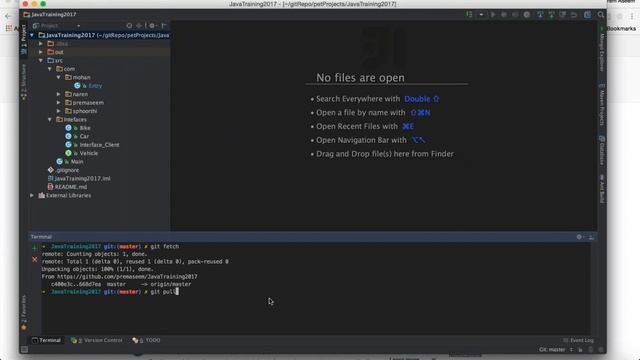The width and height of the screenshot is (640, 360).
Task: Open the Mongo Explorer side tab
Action: 602,49
